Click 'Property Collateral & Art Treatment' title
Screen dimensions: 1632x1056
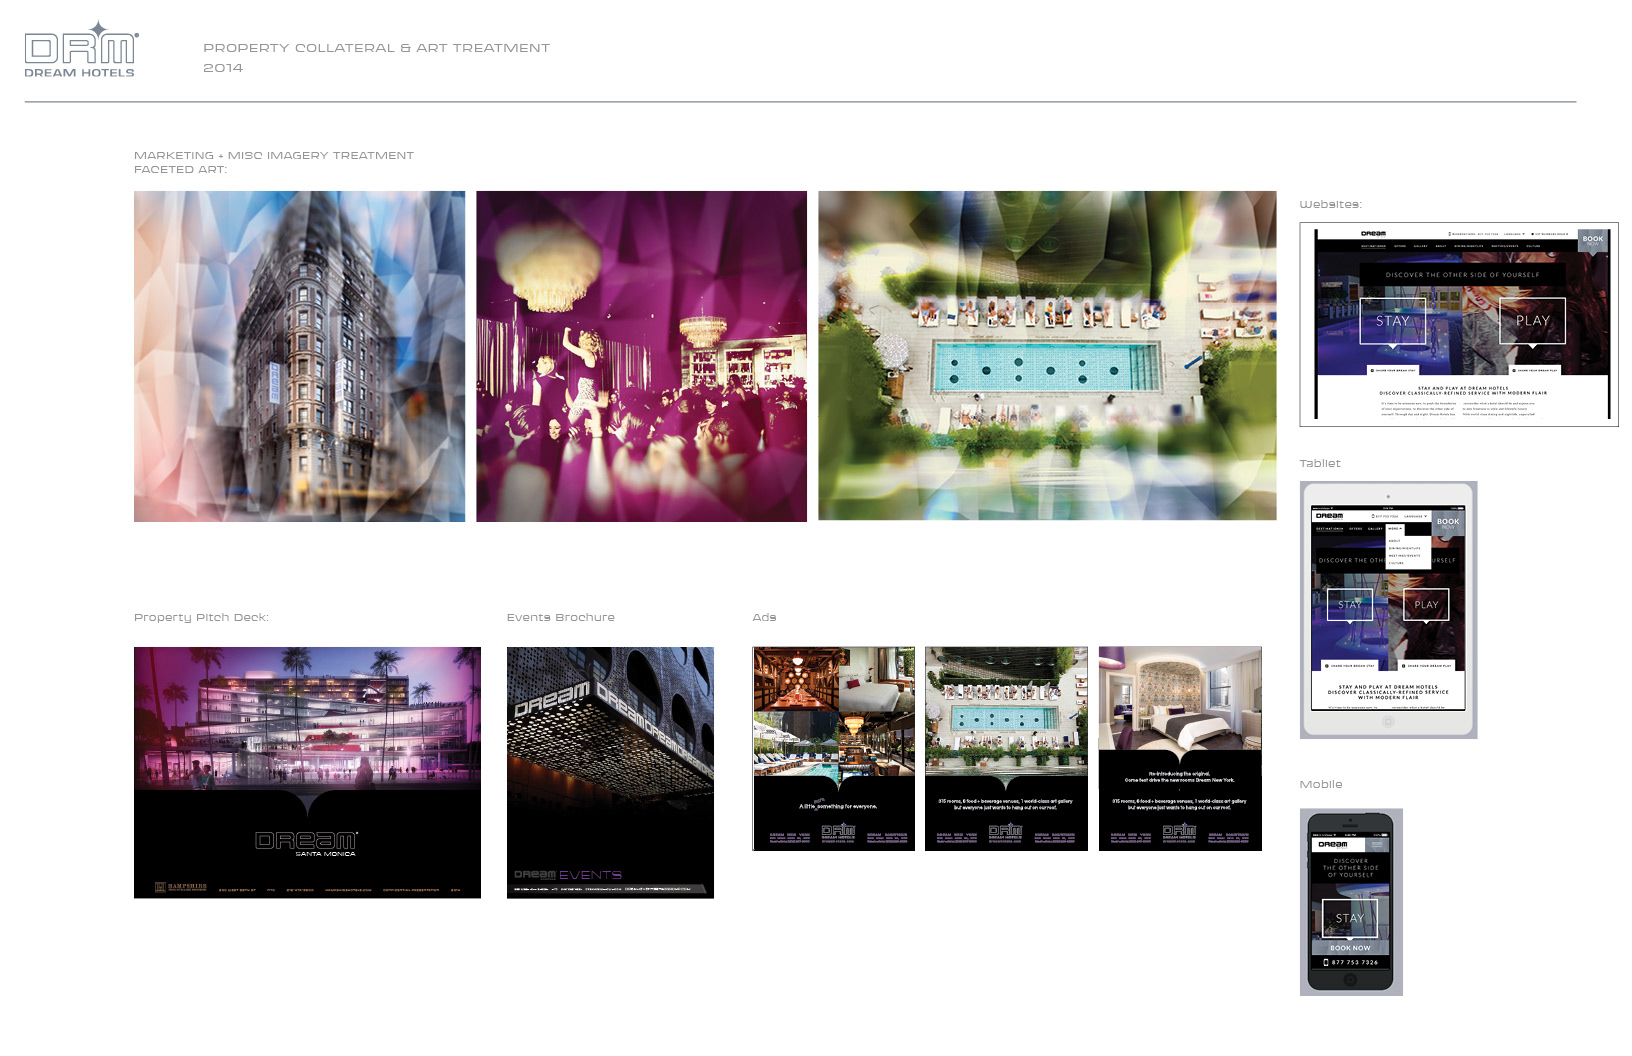tap(376, 47)
